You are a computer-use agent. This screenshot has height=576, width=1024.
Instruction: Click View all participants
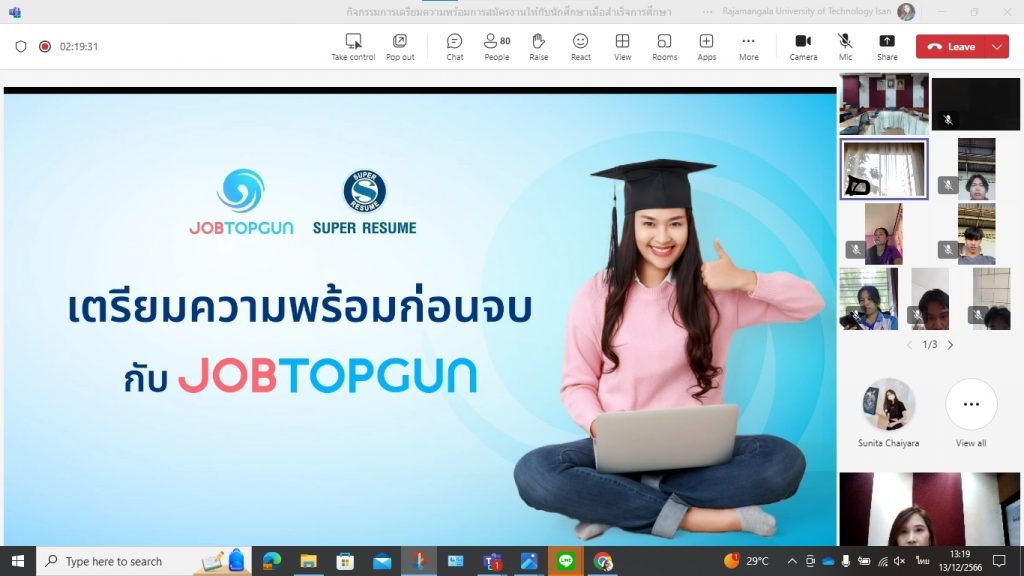coord(971,405)
